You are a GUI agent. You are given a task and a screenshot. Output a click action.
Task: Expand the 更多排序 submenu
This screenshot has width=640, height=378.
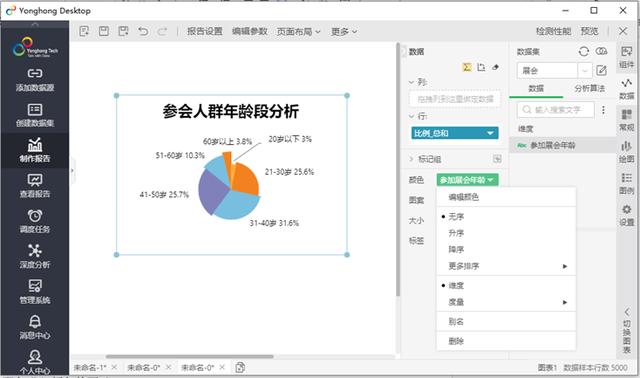click(x=506, y=266)
